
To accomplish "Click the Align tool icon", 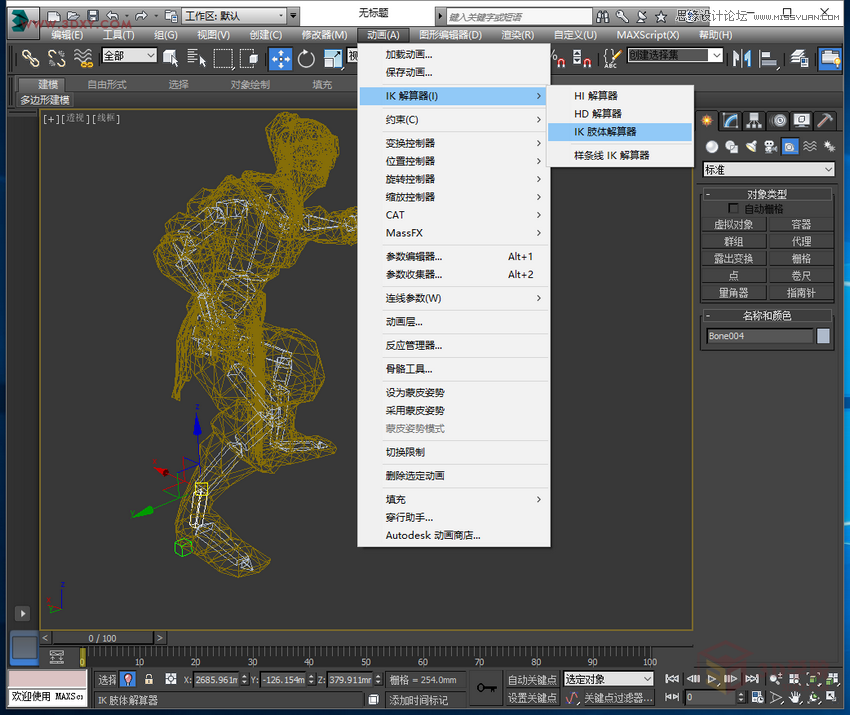I will (x=769, y=58).
